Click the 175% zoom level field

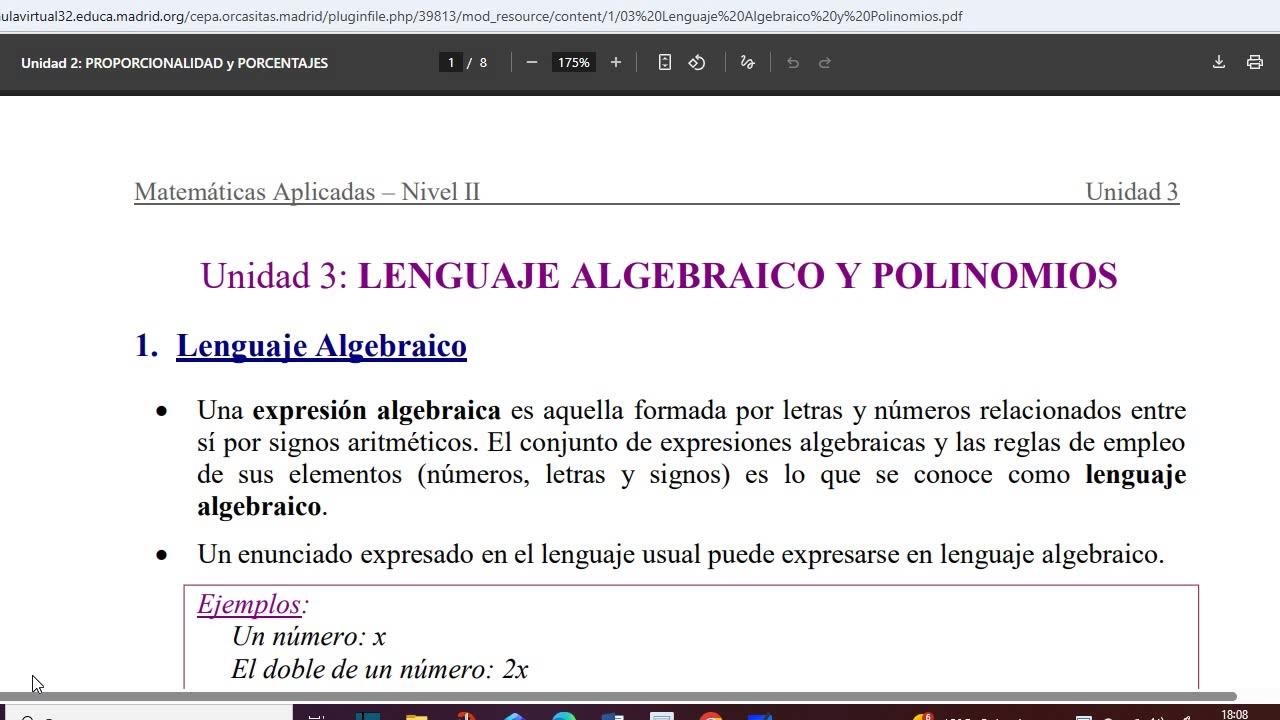tap(574, 62)
